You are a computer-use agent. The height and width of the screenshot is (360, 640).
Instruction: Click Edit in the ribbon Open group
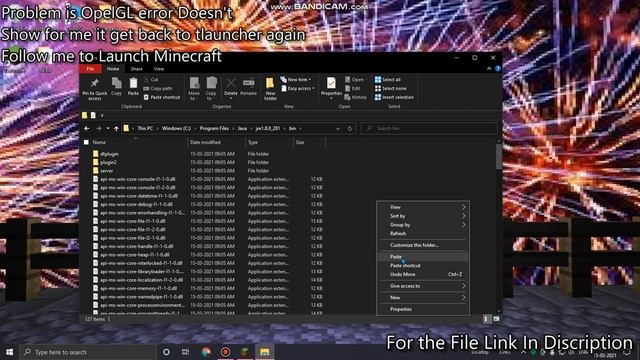point(353,88)
